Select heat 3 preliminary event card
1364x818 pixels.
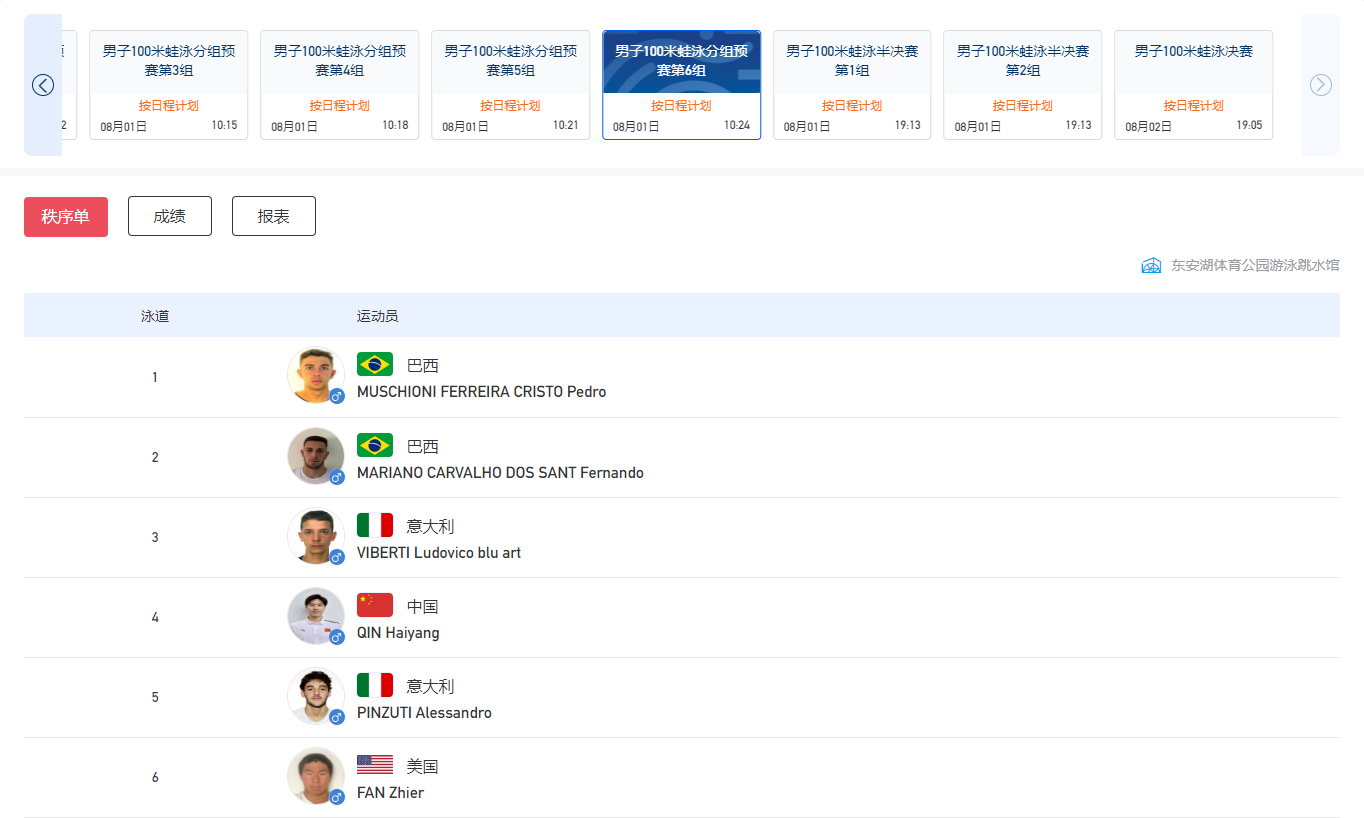click(169, 84)
